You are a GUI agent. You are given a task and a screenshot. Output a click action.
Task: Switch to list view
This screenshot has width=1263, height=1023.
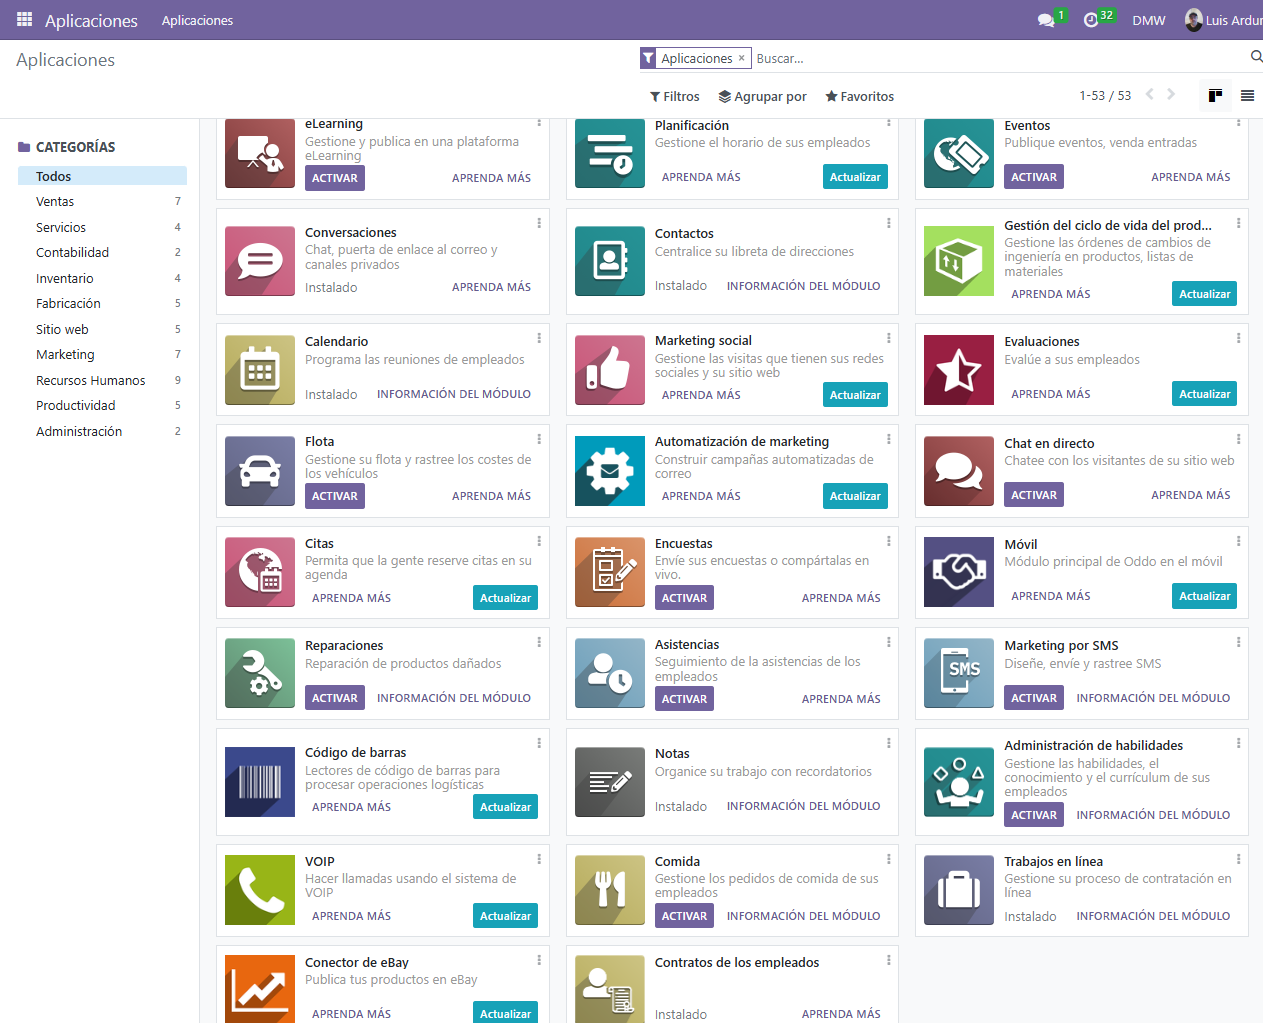[x=1247, y=96]
